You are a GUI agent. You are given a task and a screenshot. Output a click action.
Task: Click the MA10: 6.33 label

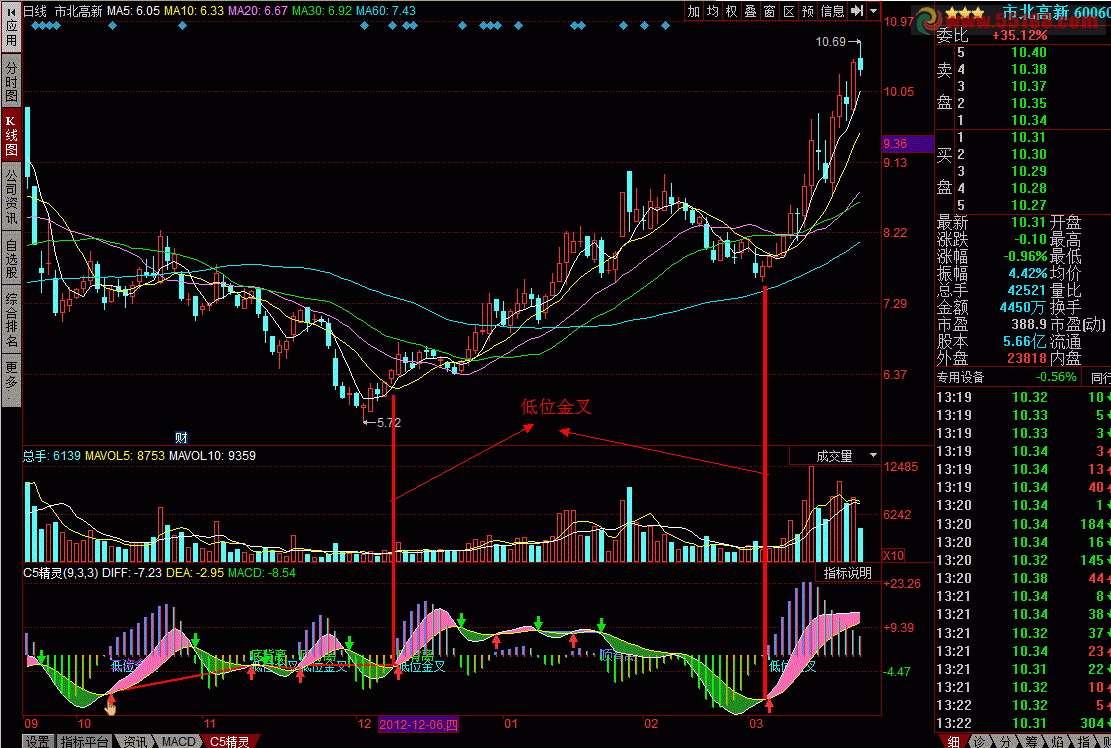193,11
